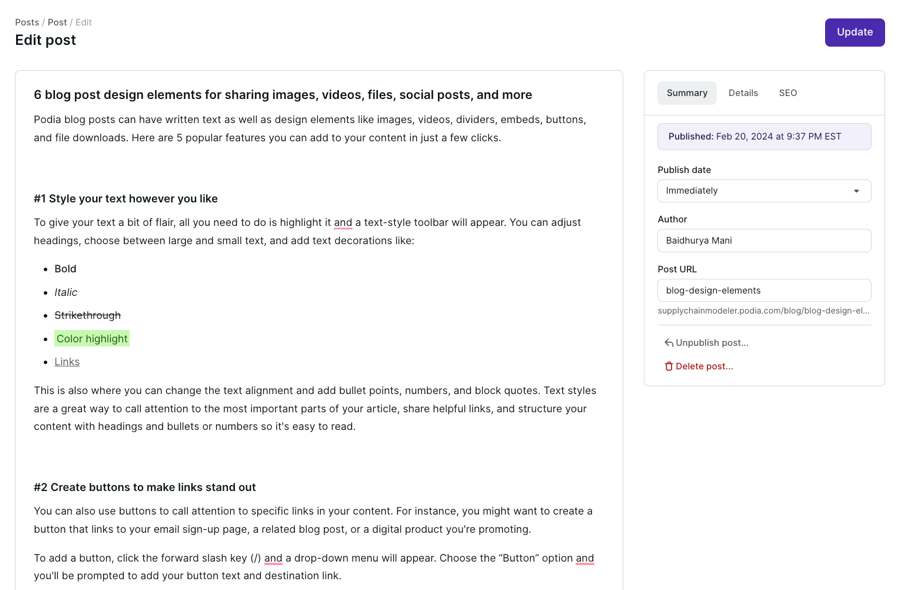Click the Links hyperlink in the bullet list
Screen dimensions: 900x590
point(67,362)
